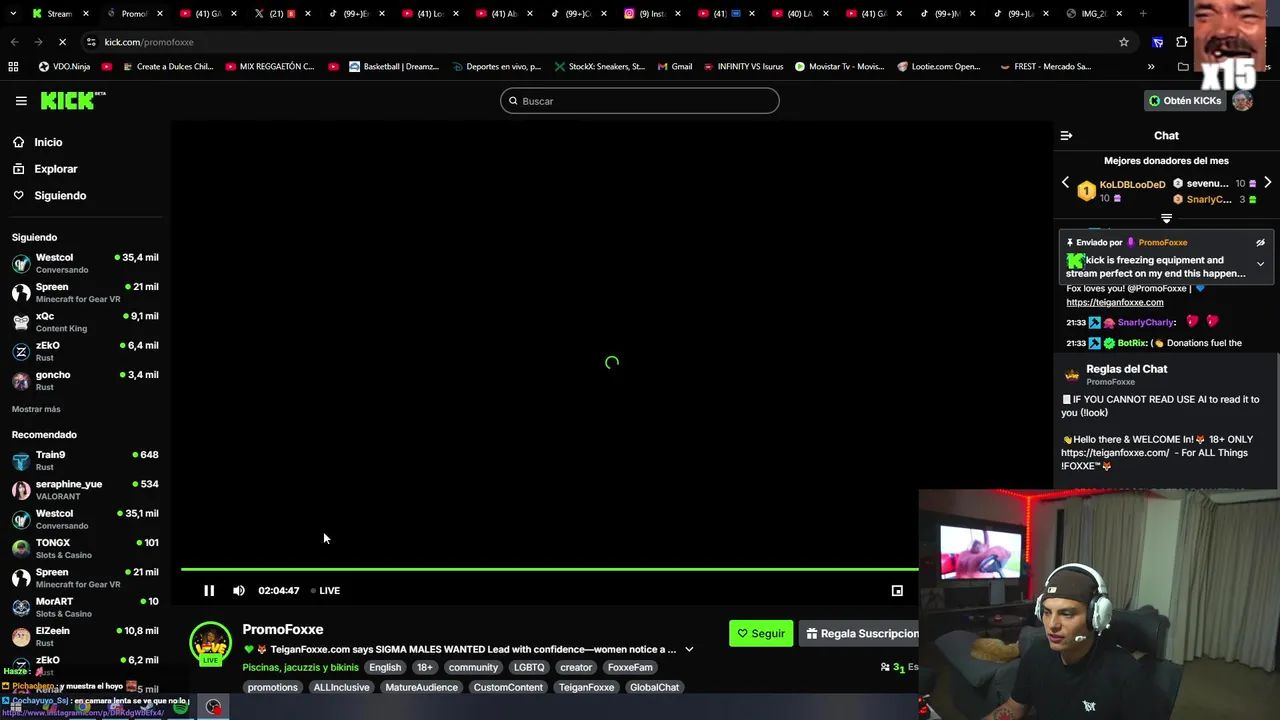Expand the pinned chat message chevron
Image resolution: width=1280 pixels, height=720 pixels.
click(1260, 264)
